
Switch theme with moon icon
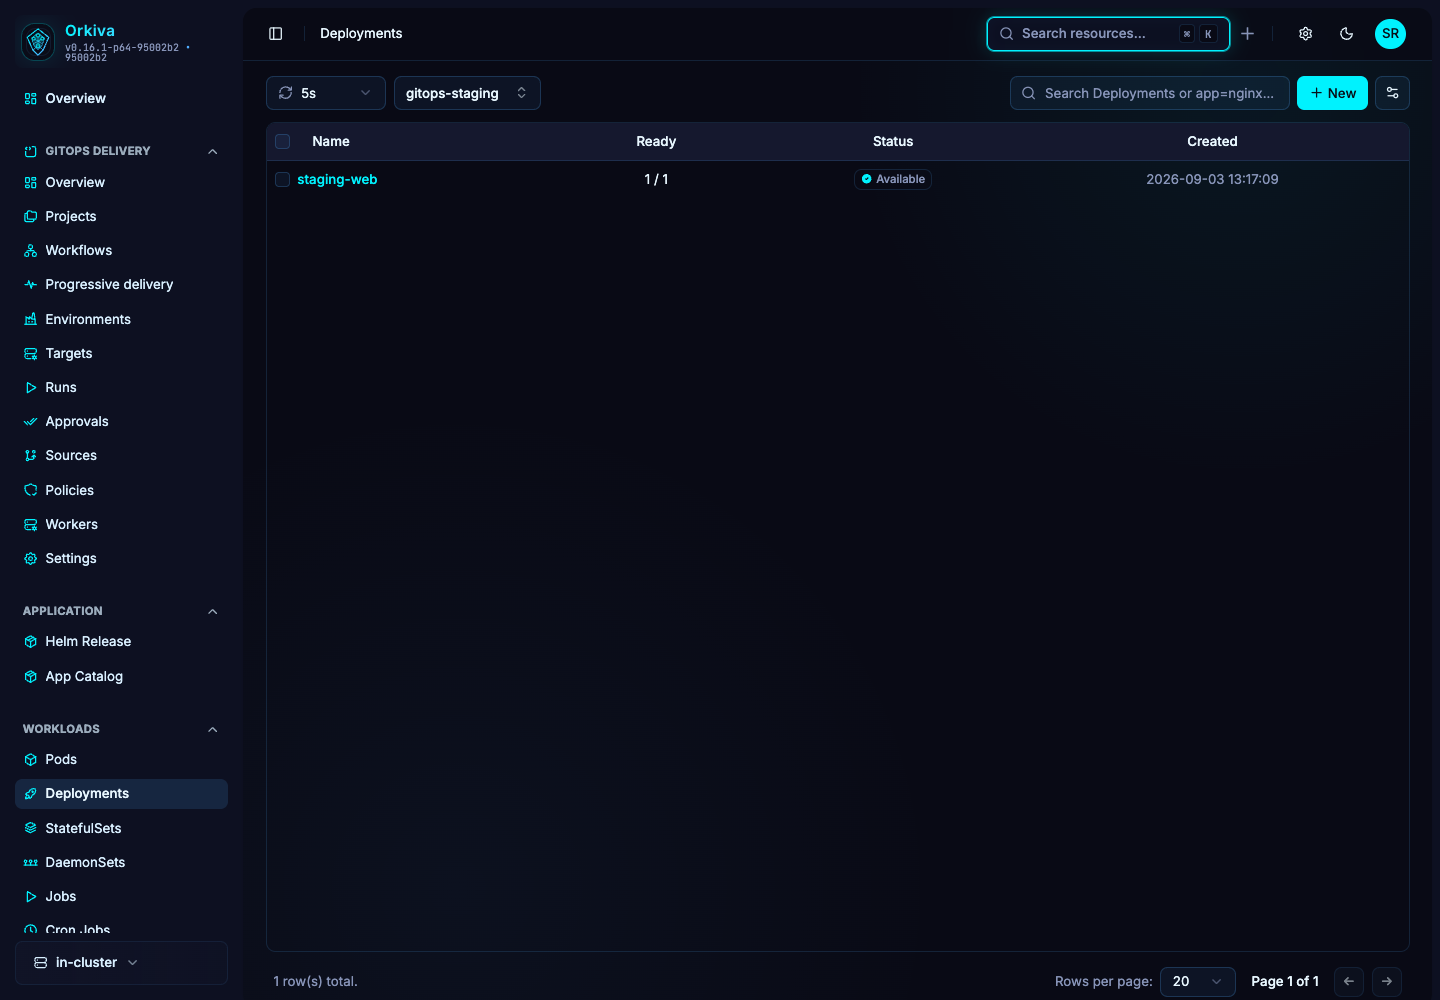coord(1347,34)
